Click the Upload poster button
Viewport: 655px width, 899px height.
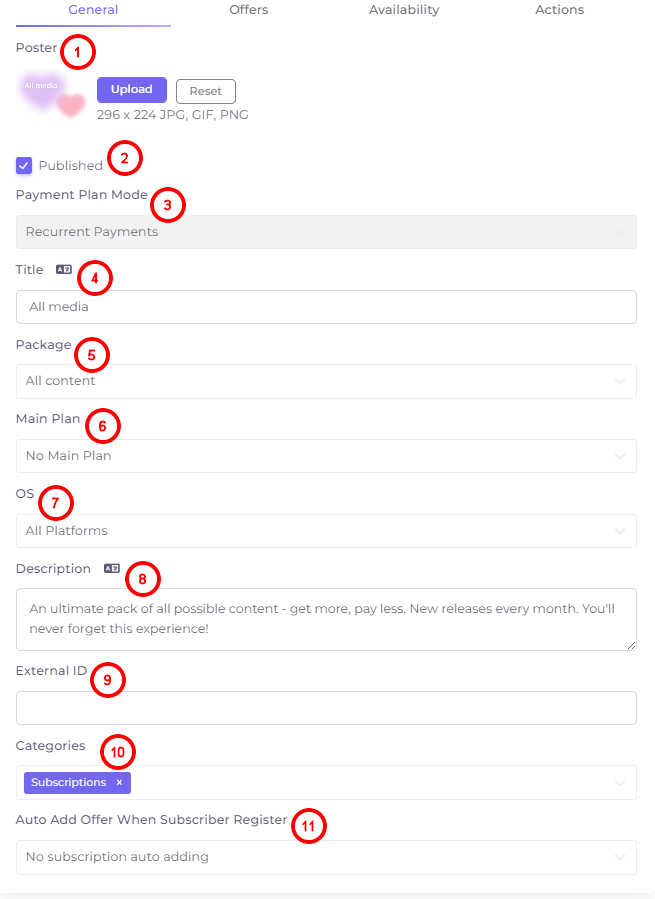132,90
